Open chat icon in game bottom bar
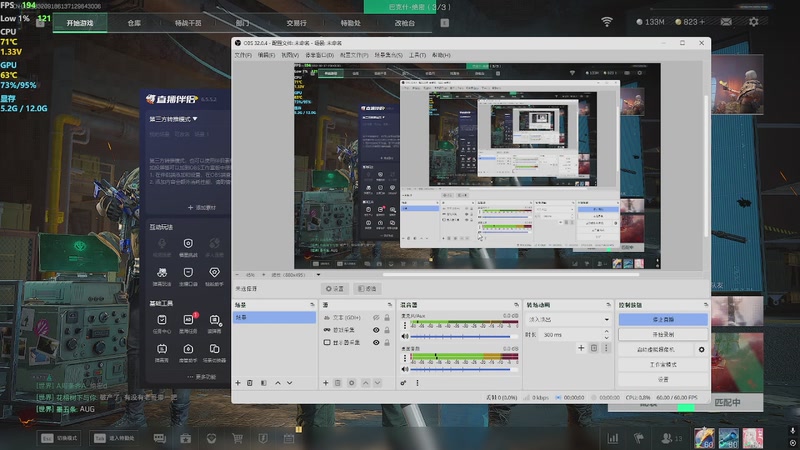Viewport: 800px width, 450px height. [160, 438]
